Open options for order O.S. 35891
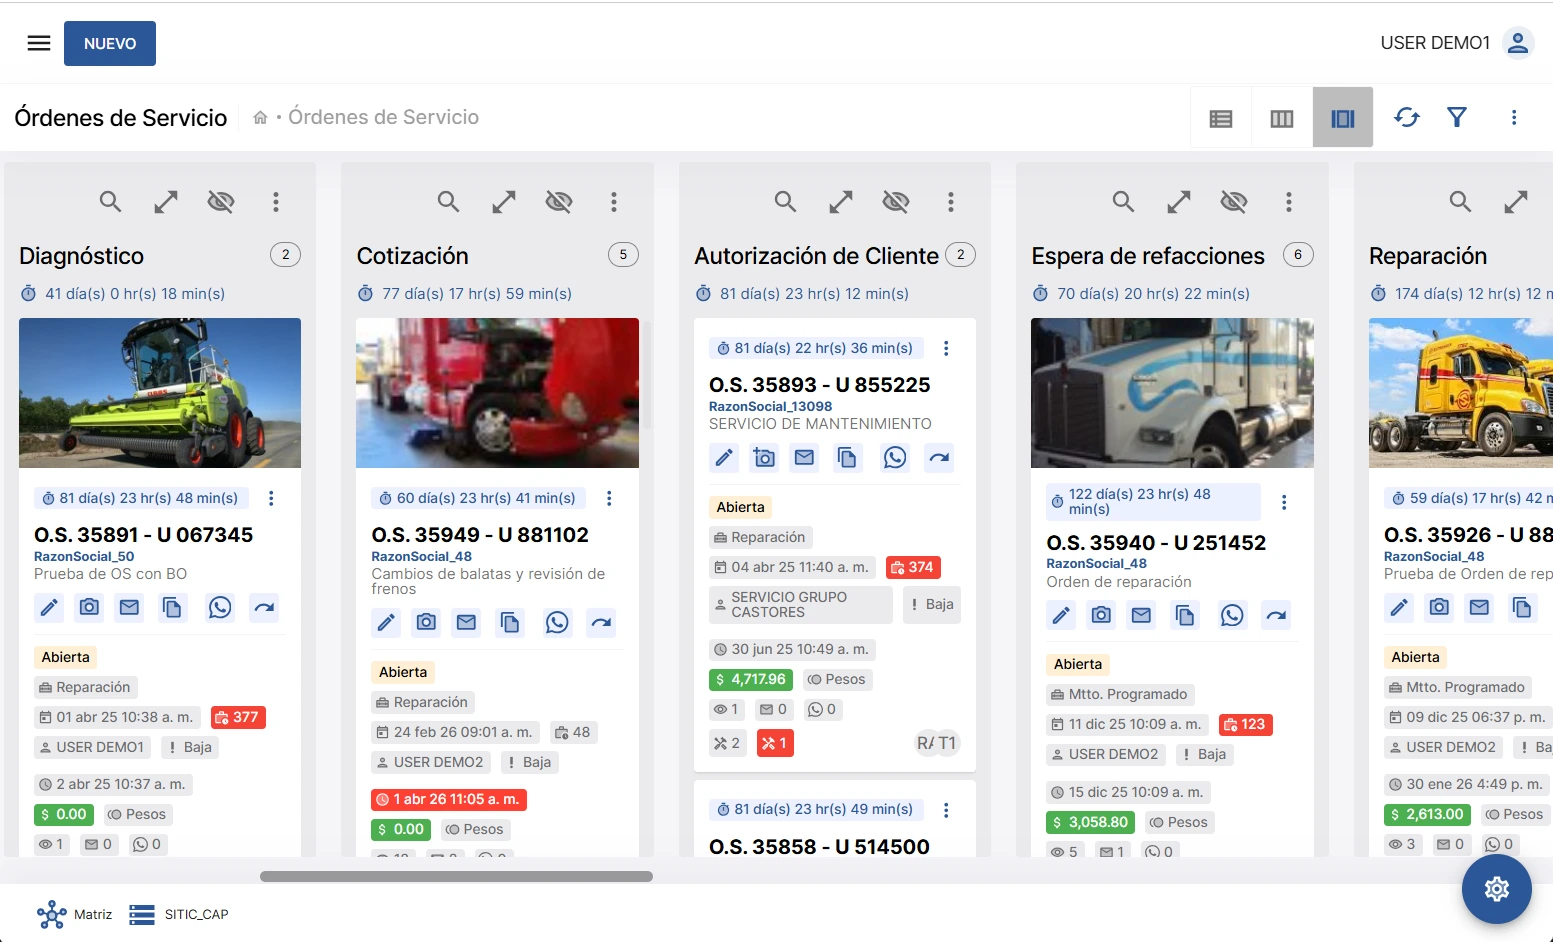This screenshot has width=1553, height=942. [x=271, y=498]
